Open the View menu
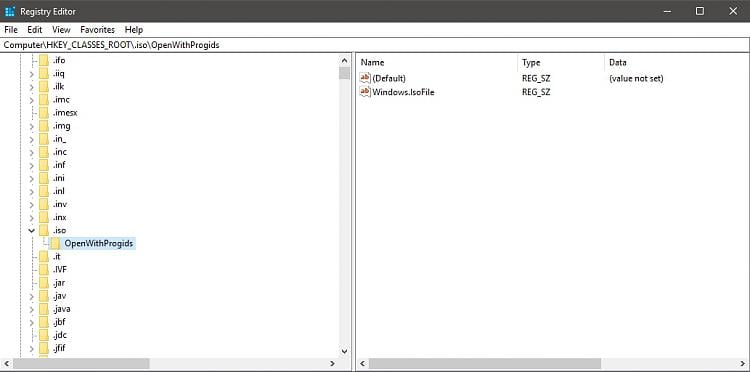The image size is (750, 372). [61, 30]
